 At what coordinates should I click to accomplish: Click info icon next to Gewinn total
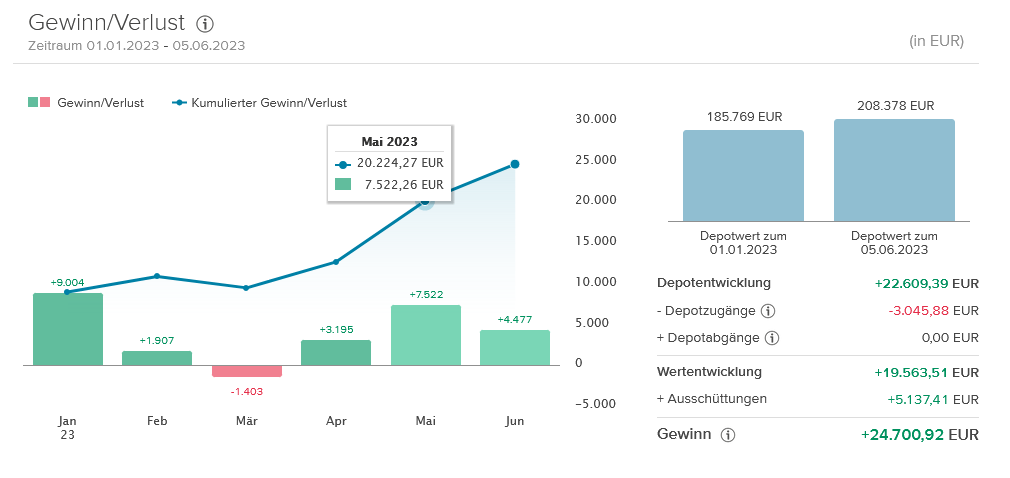(728, 435)
